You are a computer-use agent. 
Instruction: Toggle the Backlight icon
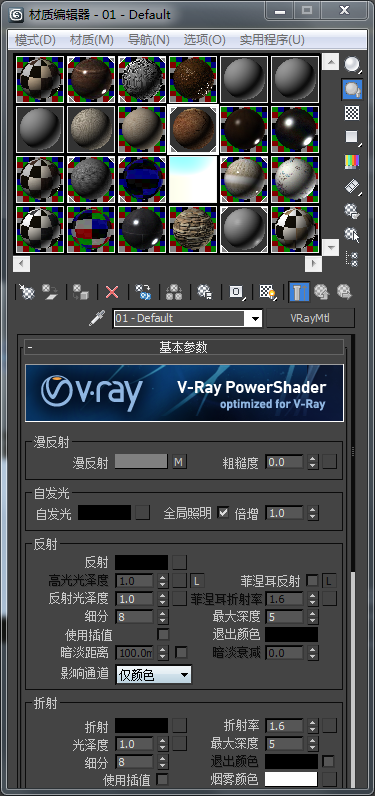(352, 89)
